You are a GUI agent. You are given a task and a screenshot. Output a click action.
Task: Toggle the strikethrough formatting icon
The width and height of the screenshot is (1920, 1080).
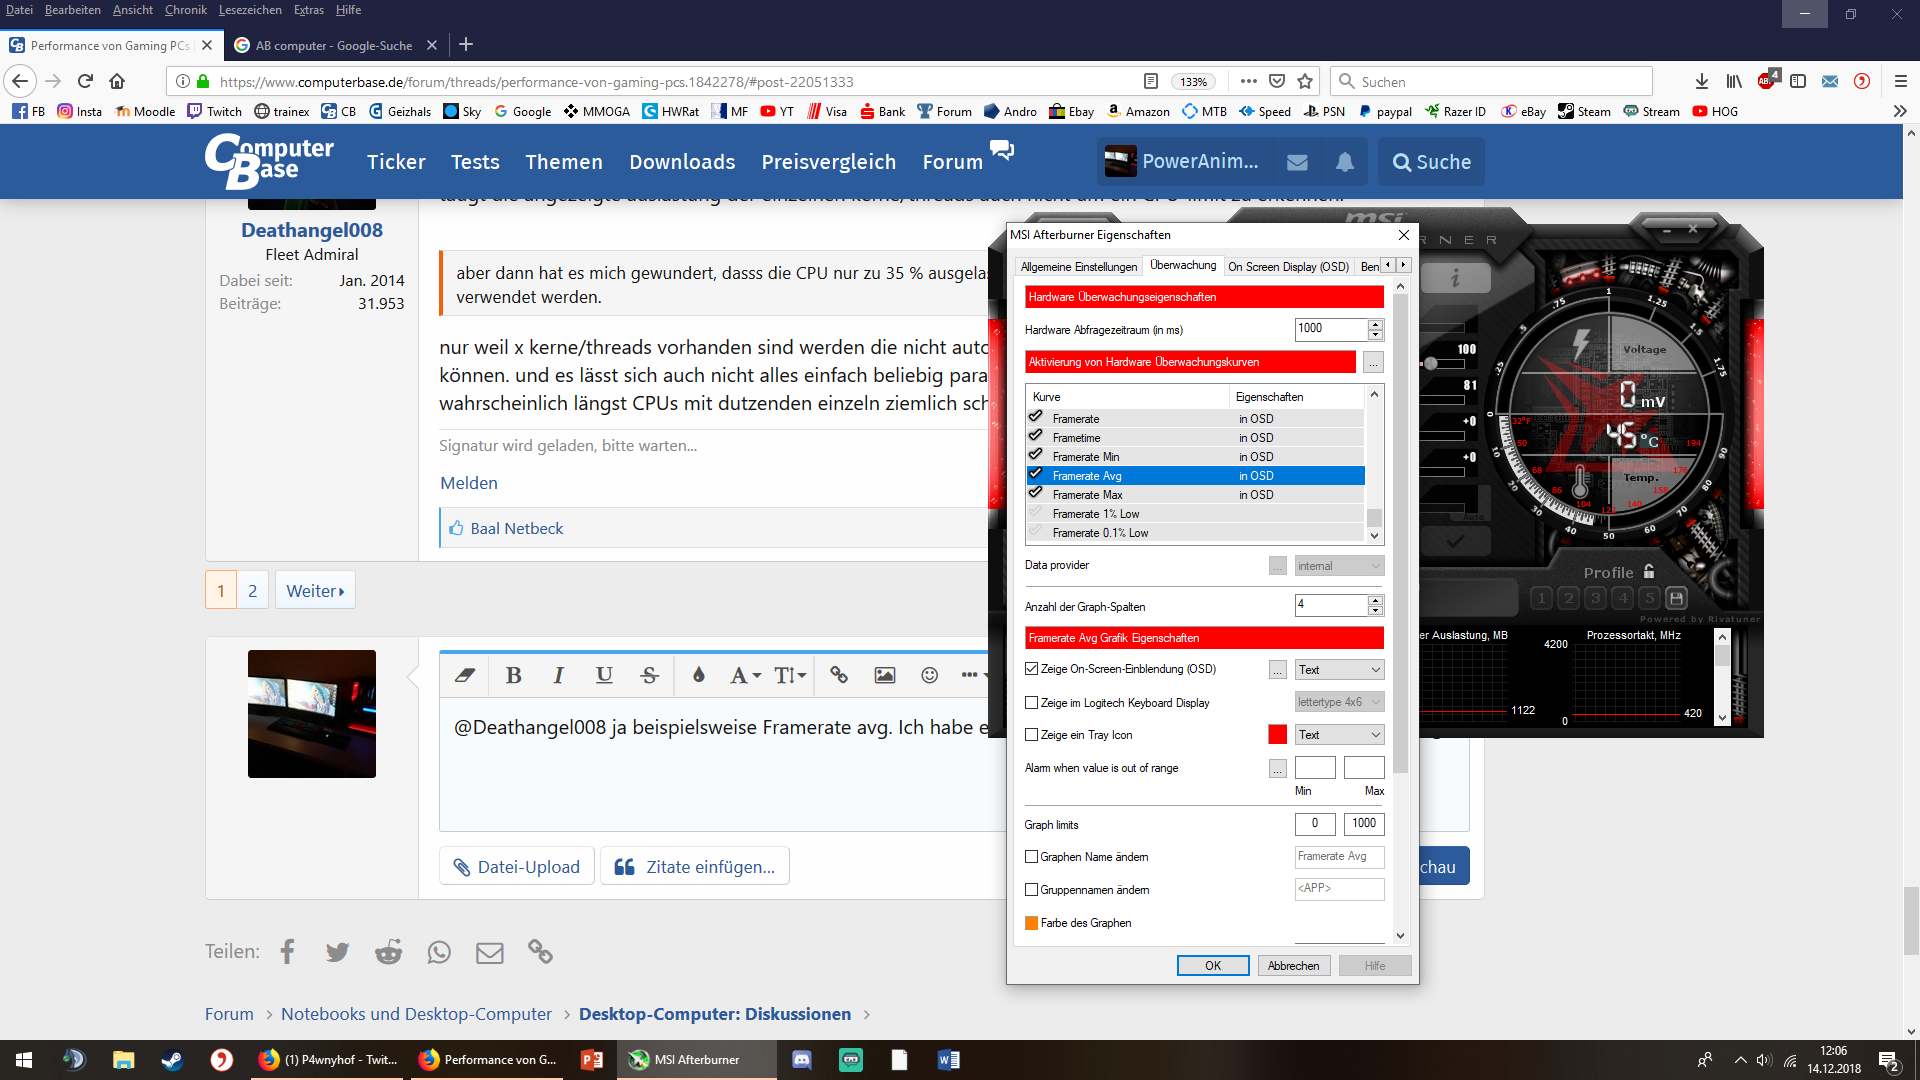pos(650,675)
